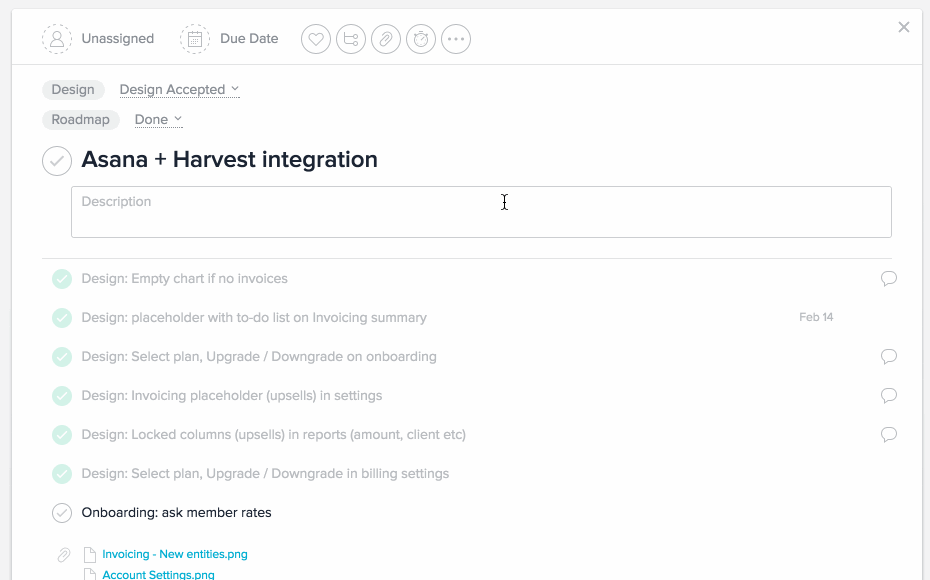Click the assignee avatar icon
This screenshot has height=580, width=930.
[57, 39]
